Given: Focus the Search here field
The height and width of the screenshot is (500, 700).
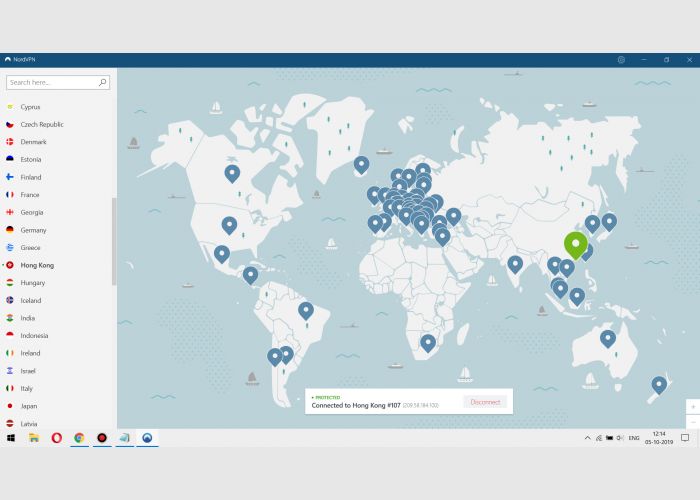Looking at the screenshot, I should 58,82.
